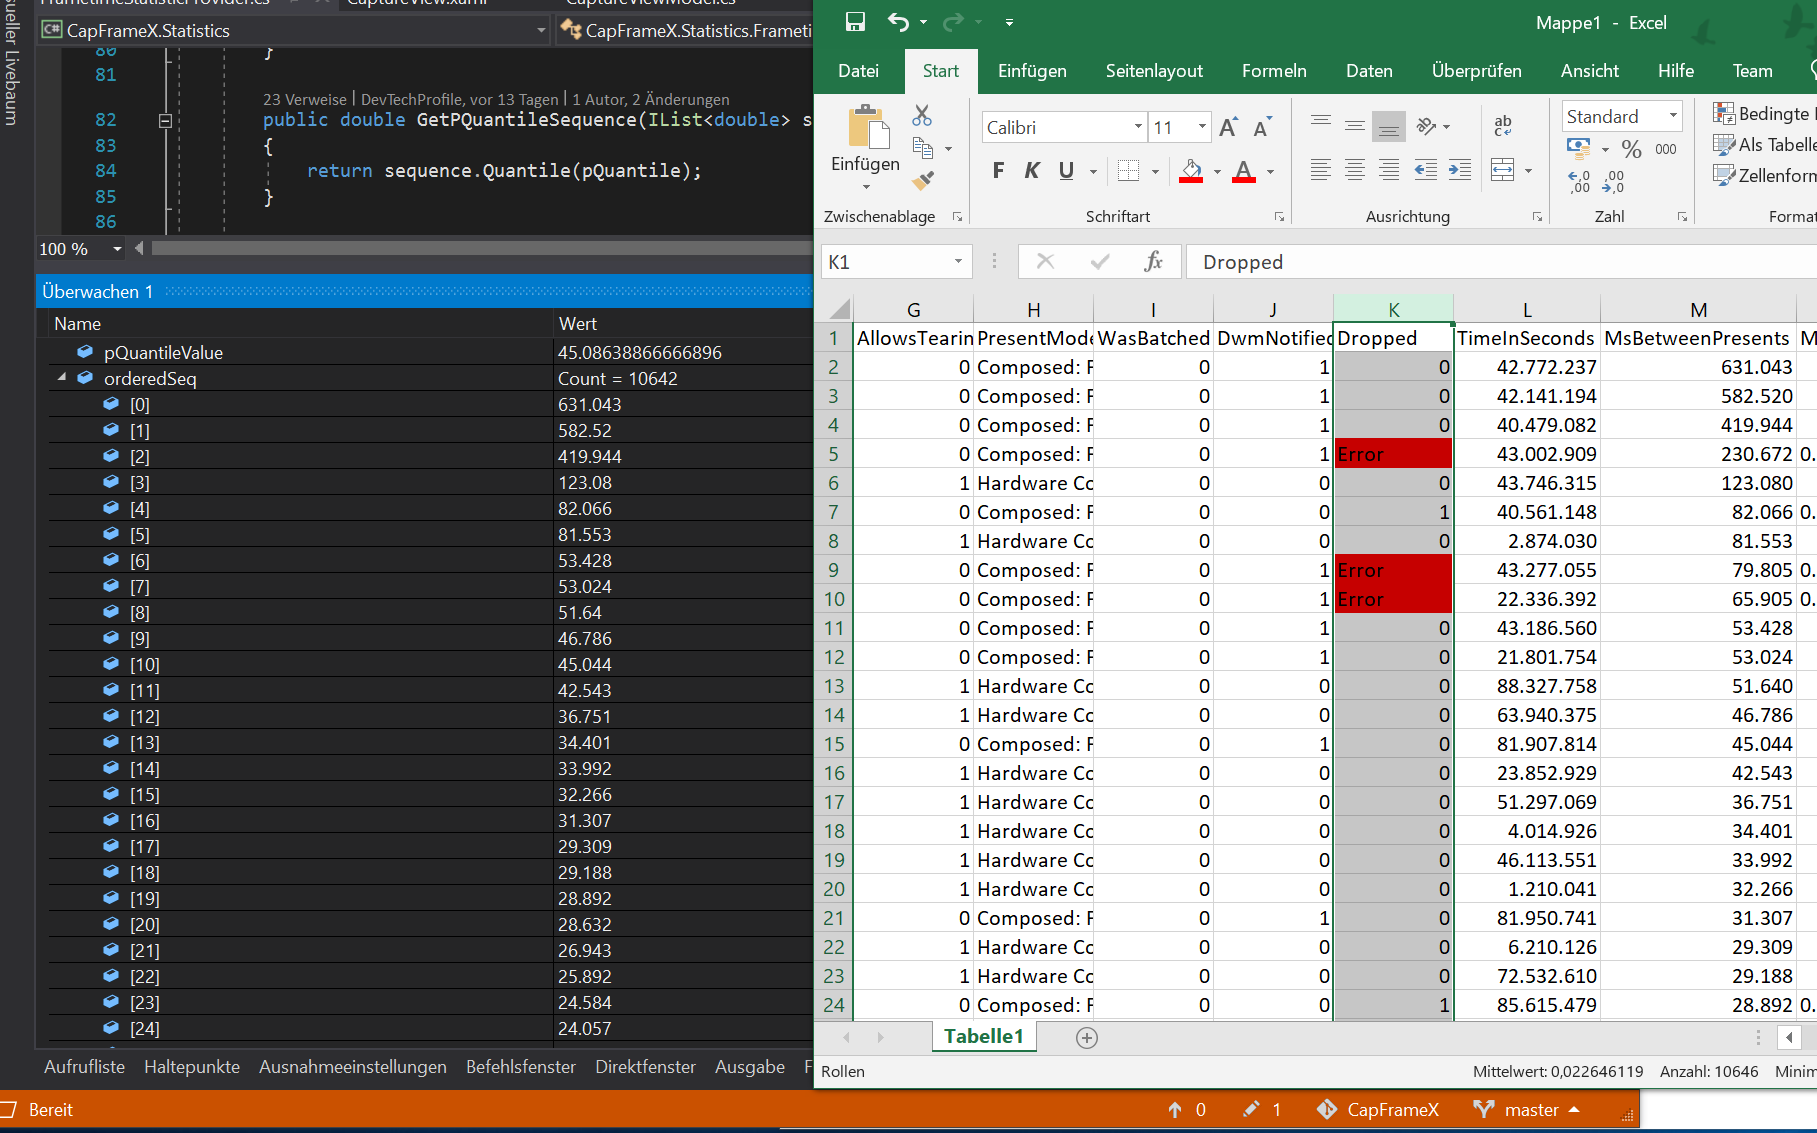This screenshot has height=1133, width=1817.
Task: Open font color dropdown arrow
Action: click(1270, 172)
